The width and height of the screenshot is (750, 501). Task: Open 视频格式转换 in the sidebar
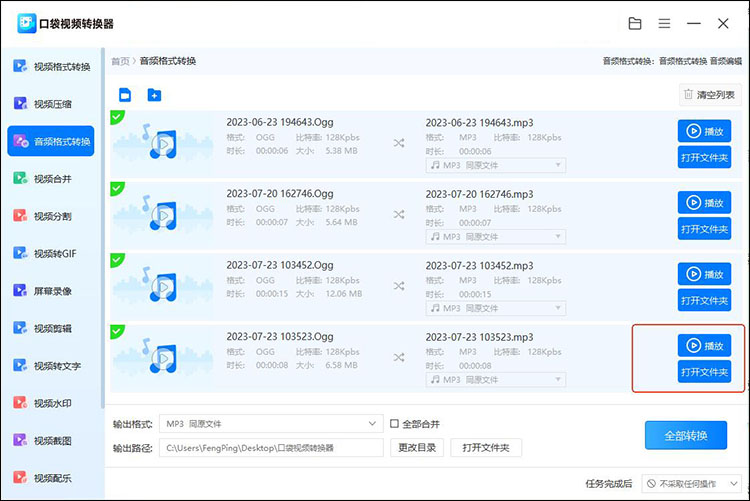(x=52, y=67)
